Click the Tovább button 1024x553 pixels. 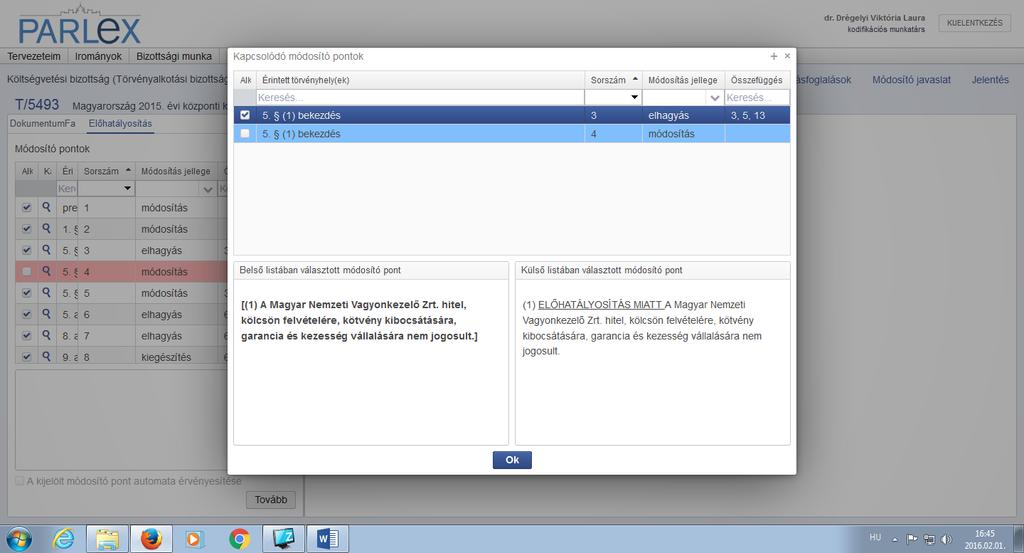(x=271, y=499)
